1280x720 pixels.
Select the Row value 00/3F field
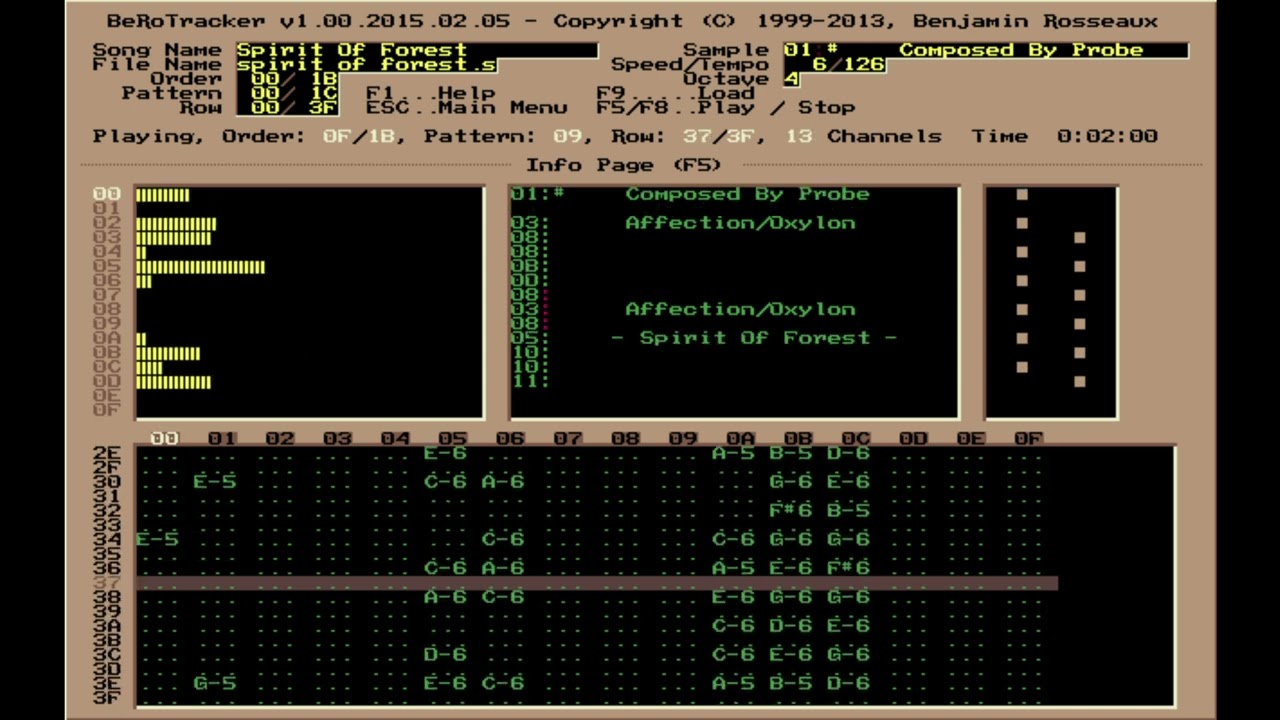click(x=287, y=107)
